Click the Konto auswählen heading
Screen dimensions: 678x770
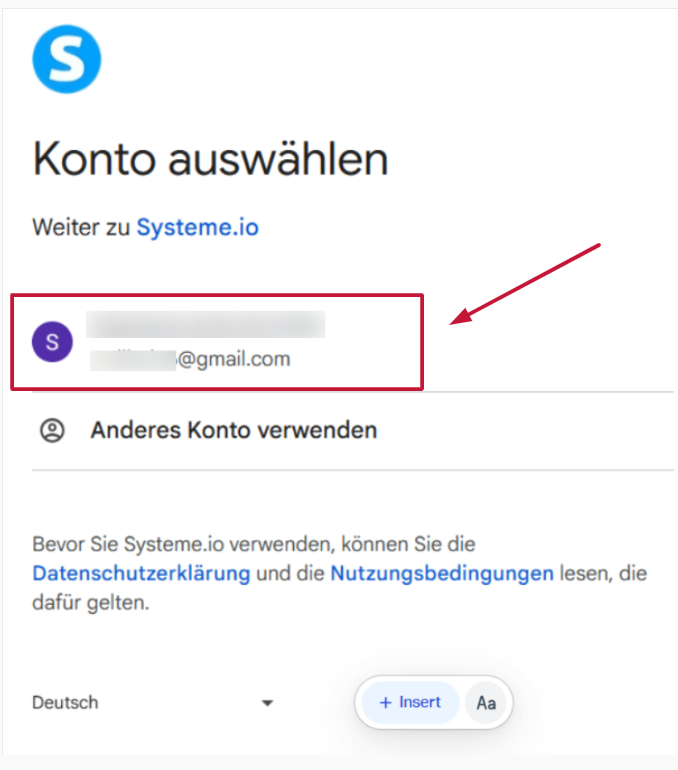click(x=210, y=158)
